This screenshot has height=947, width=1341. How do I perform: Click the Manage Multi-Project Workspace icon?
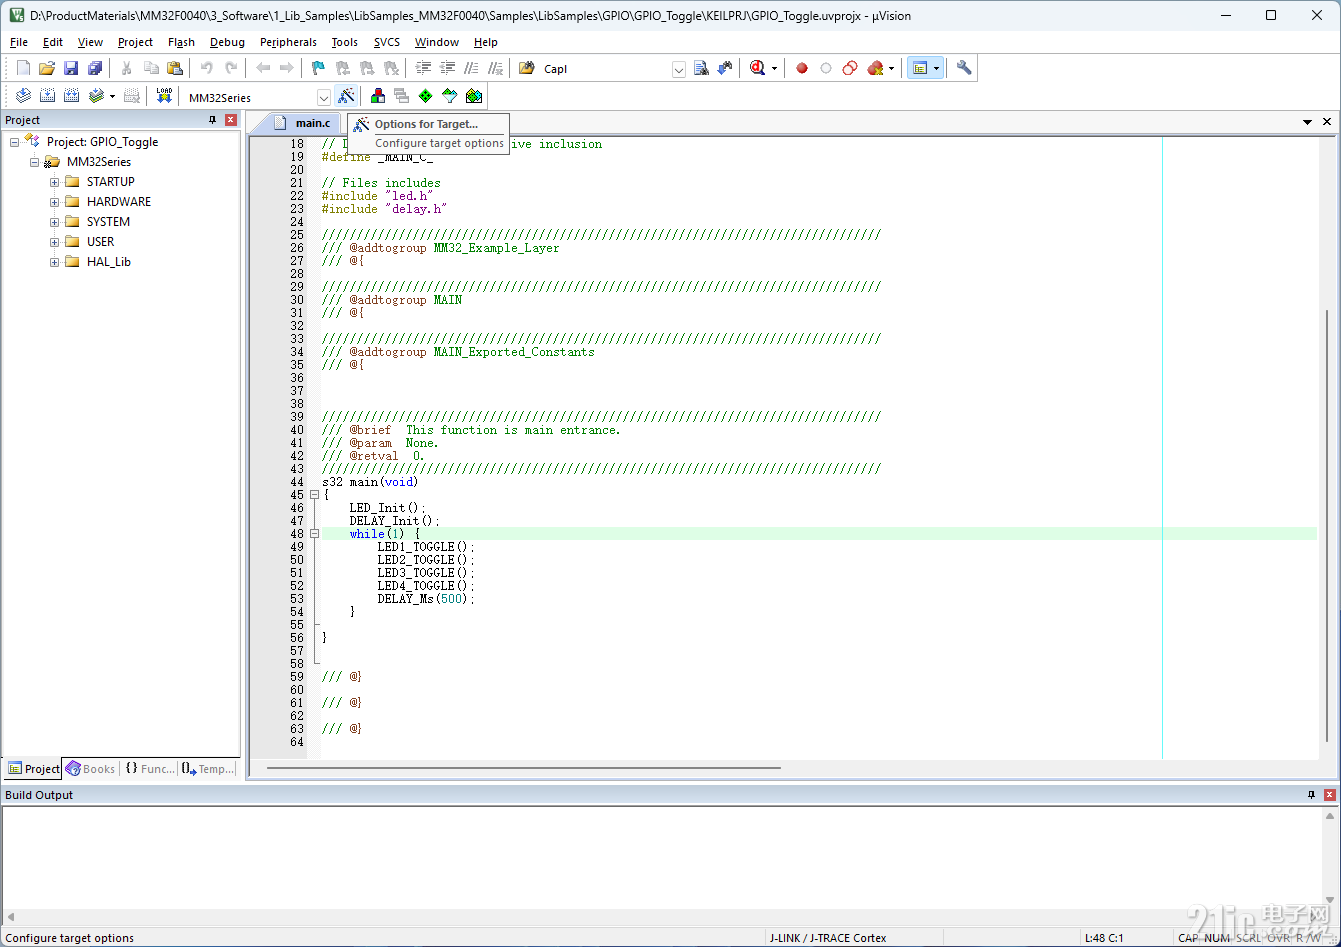click(x=402, y=96)
